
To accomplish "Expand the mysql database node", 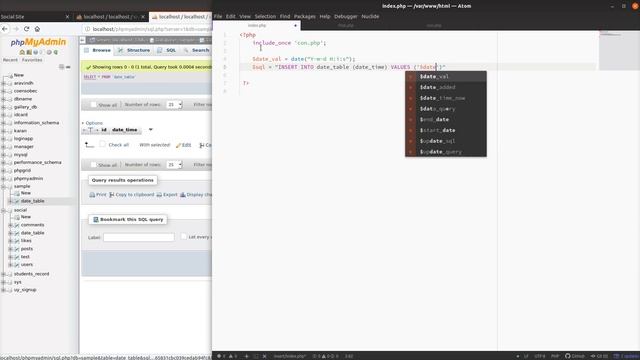I will tap(4, 155).
